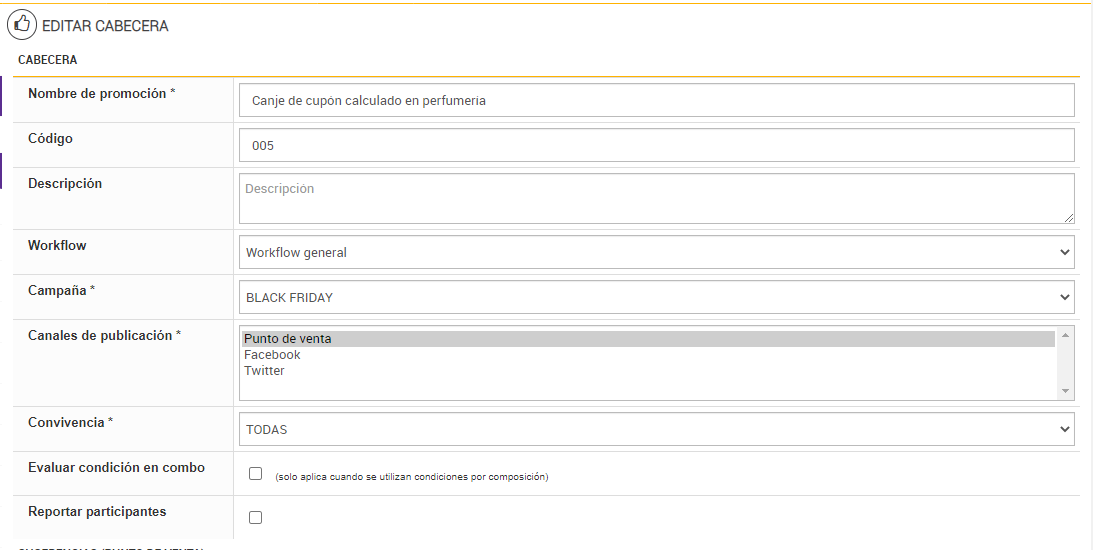Expand the Campaña dropdown showing BLACK FRIDAY
Screen dimensions: 1093x550
[656, 298]
